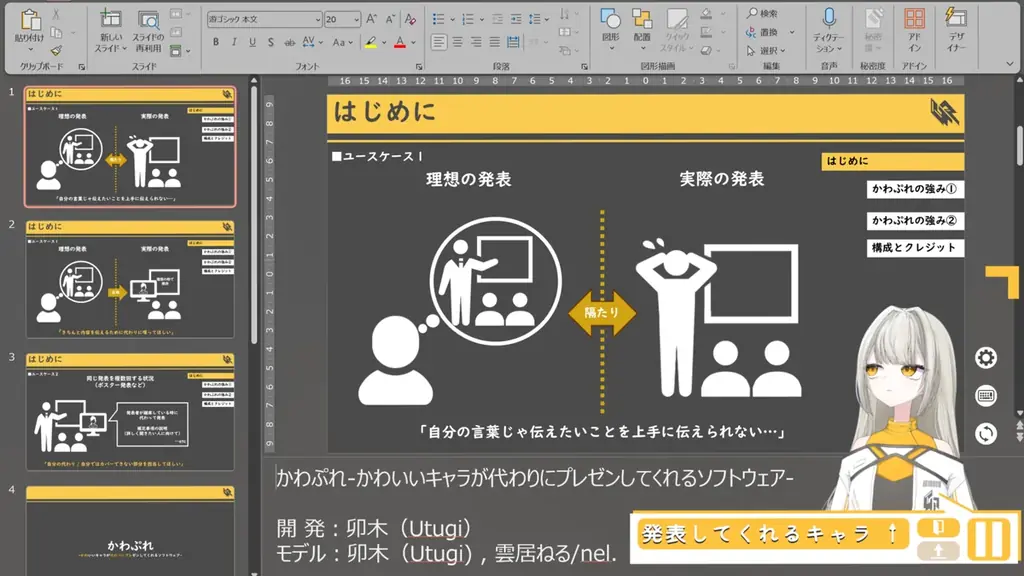Pick the yellow text highlight color swatch
The image size is (1024, 576).
click(371, 46)
